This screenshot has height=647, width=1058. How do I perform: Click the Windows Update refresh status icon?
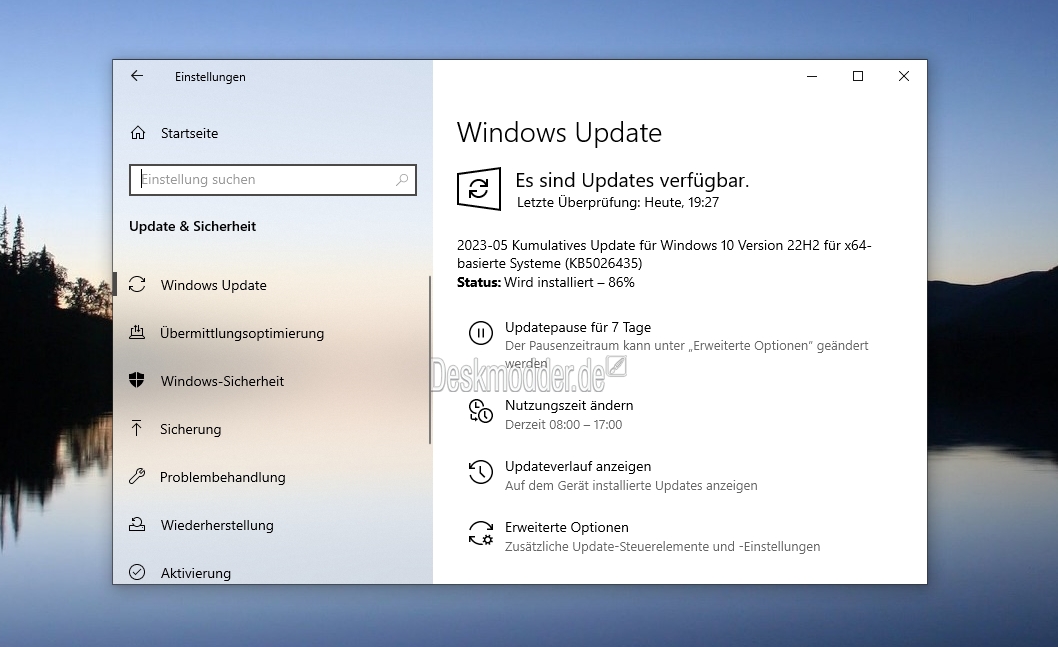[479, 189]
